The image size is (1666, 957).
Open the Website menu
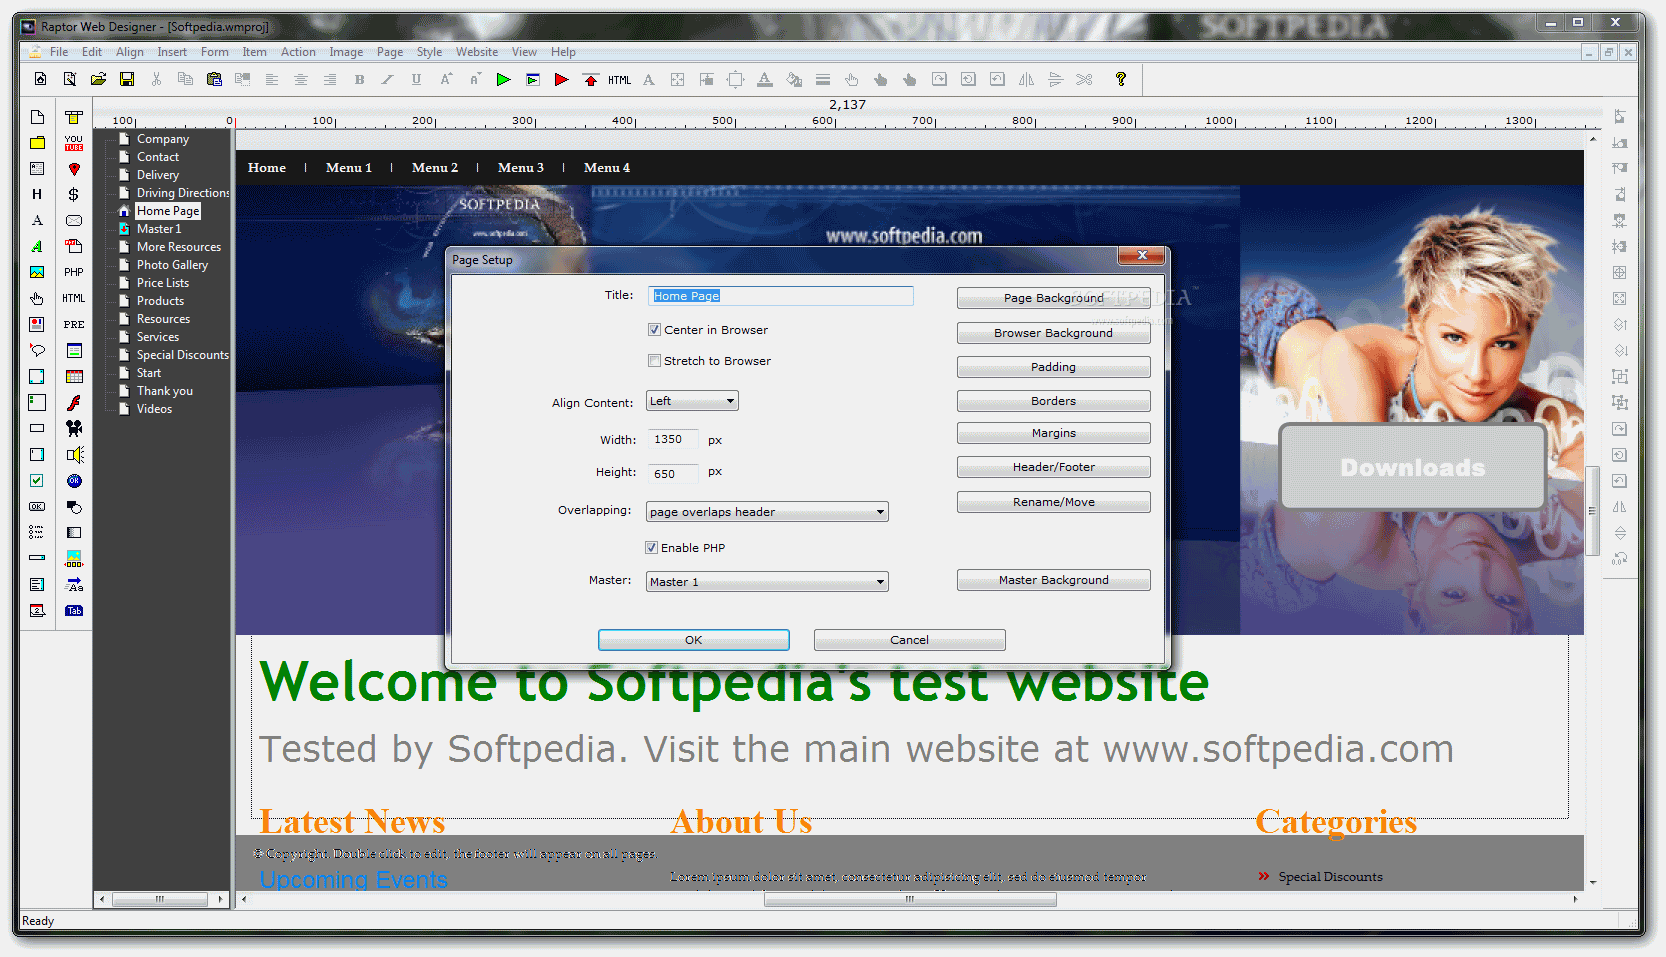pos(477,52)
